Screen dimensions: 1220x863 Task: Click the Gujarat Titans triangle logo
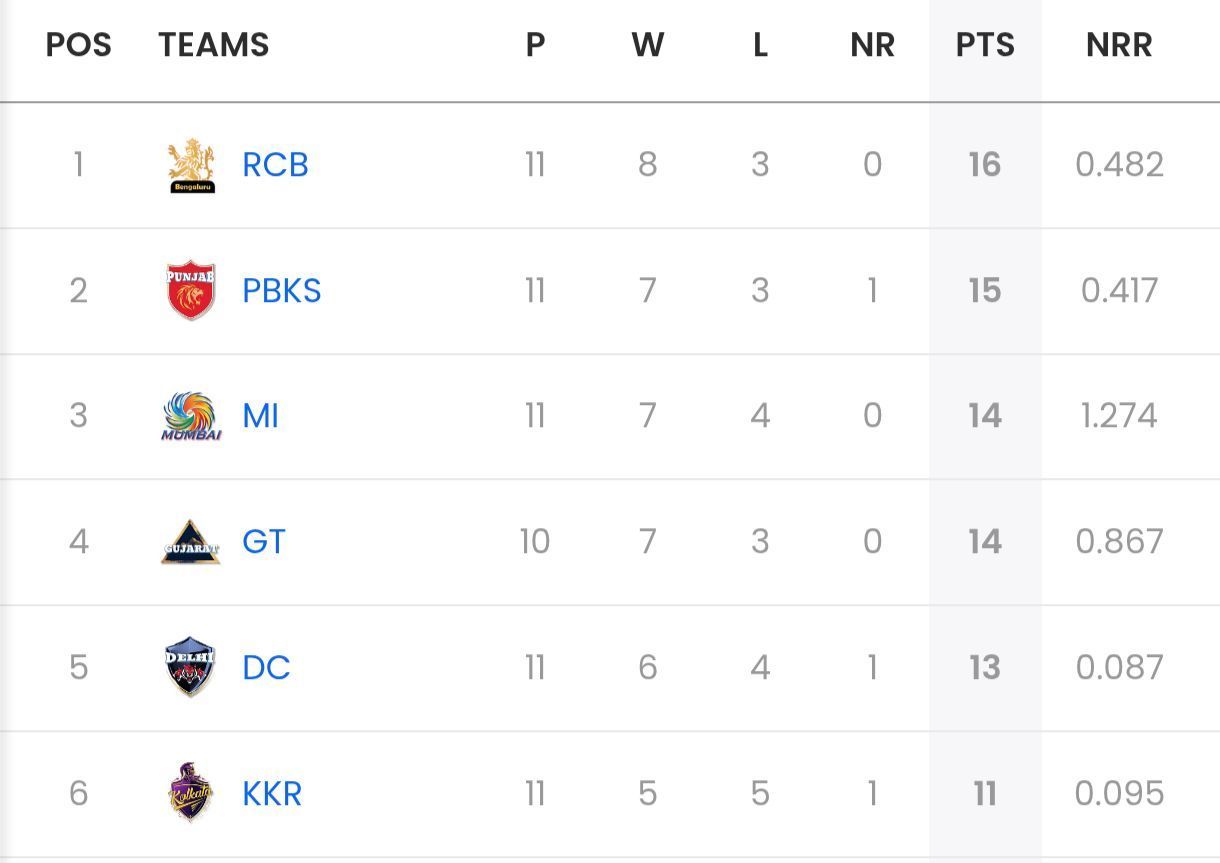[x=191, y=542]
